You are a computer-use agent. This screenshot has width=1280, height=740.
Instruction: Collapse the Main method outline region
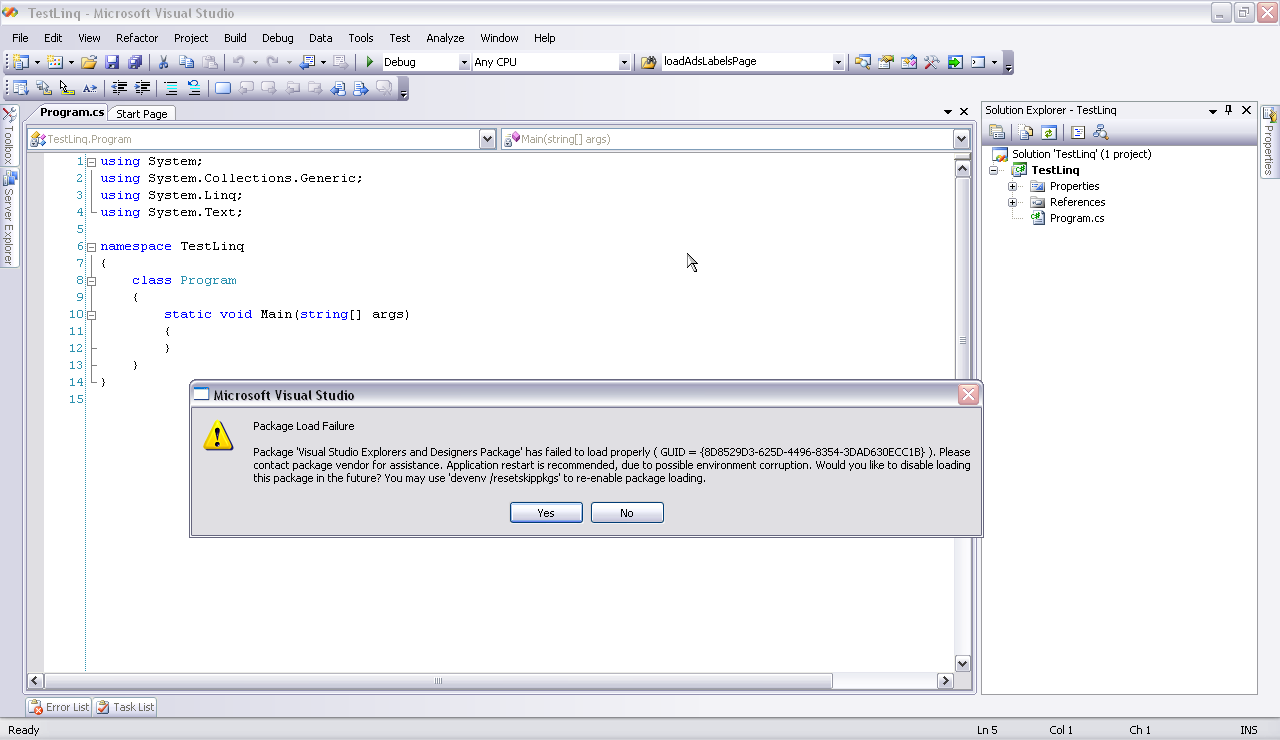click(x=91, y=315)
